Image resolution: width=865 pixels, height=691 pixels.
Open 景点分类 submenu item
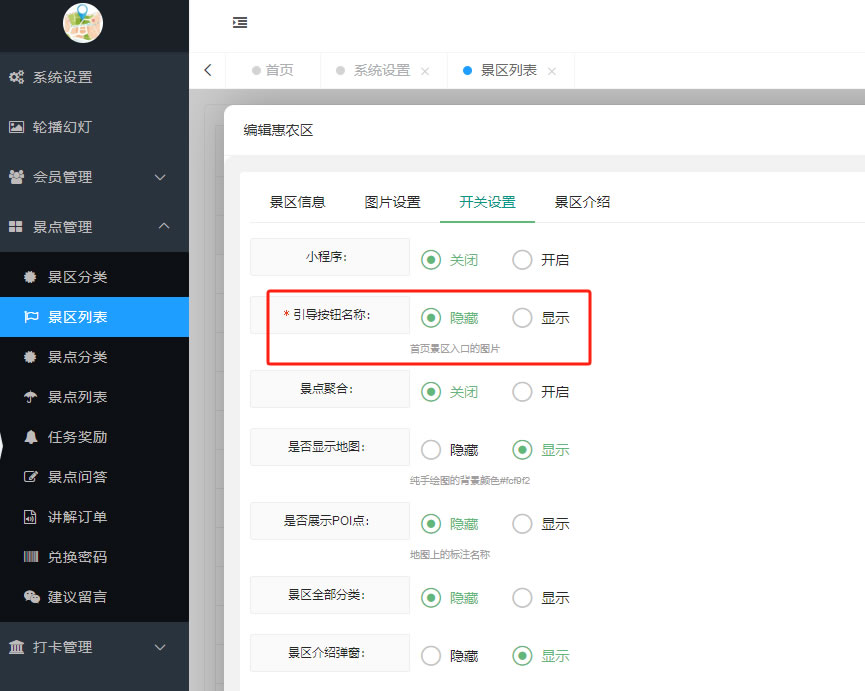coord(94,357)
